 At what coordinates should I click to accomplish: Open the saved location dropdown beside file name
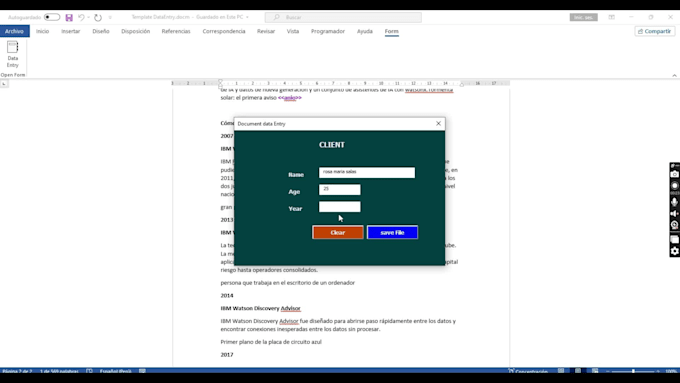click(247, 17)
